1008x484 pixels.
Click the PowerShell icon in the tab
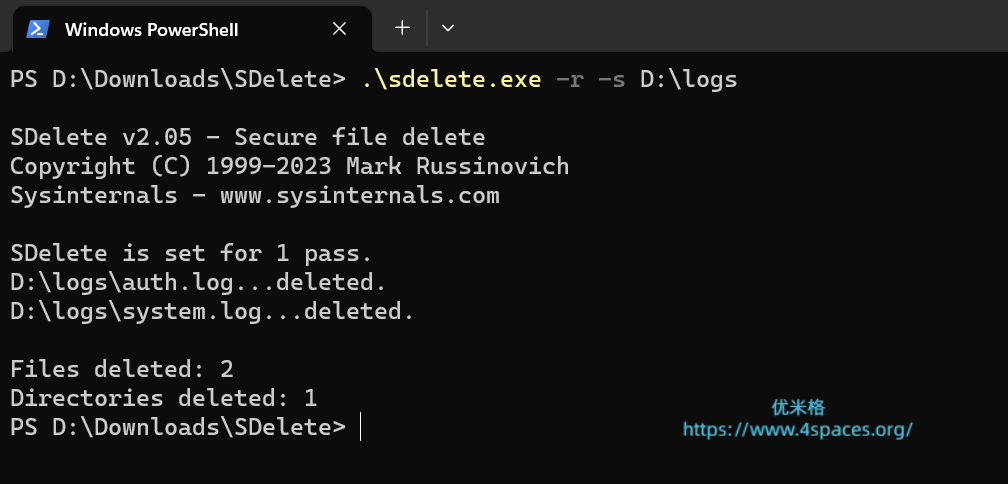[38, 29]
